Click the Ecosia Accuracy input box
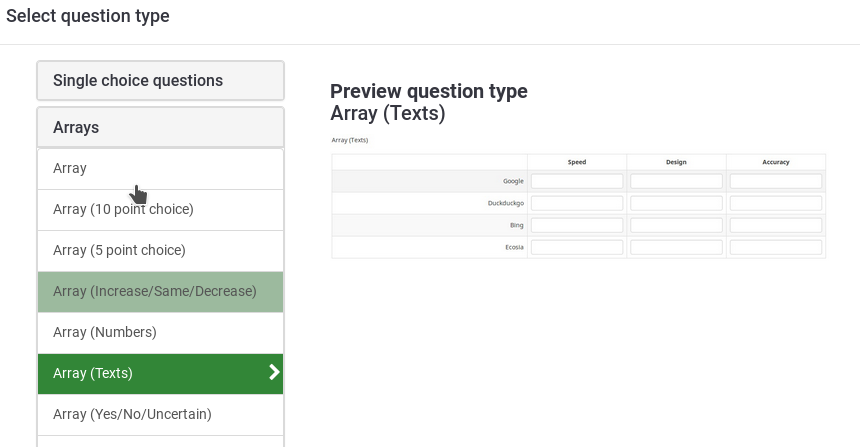This screenshot has width=860, height=447. [x=776, y=247]
